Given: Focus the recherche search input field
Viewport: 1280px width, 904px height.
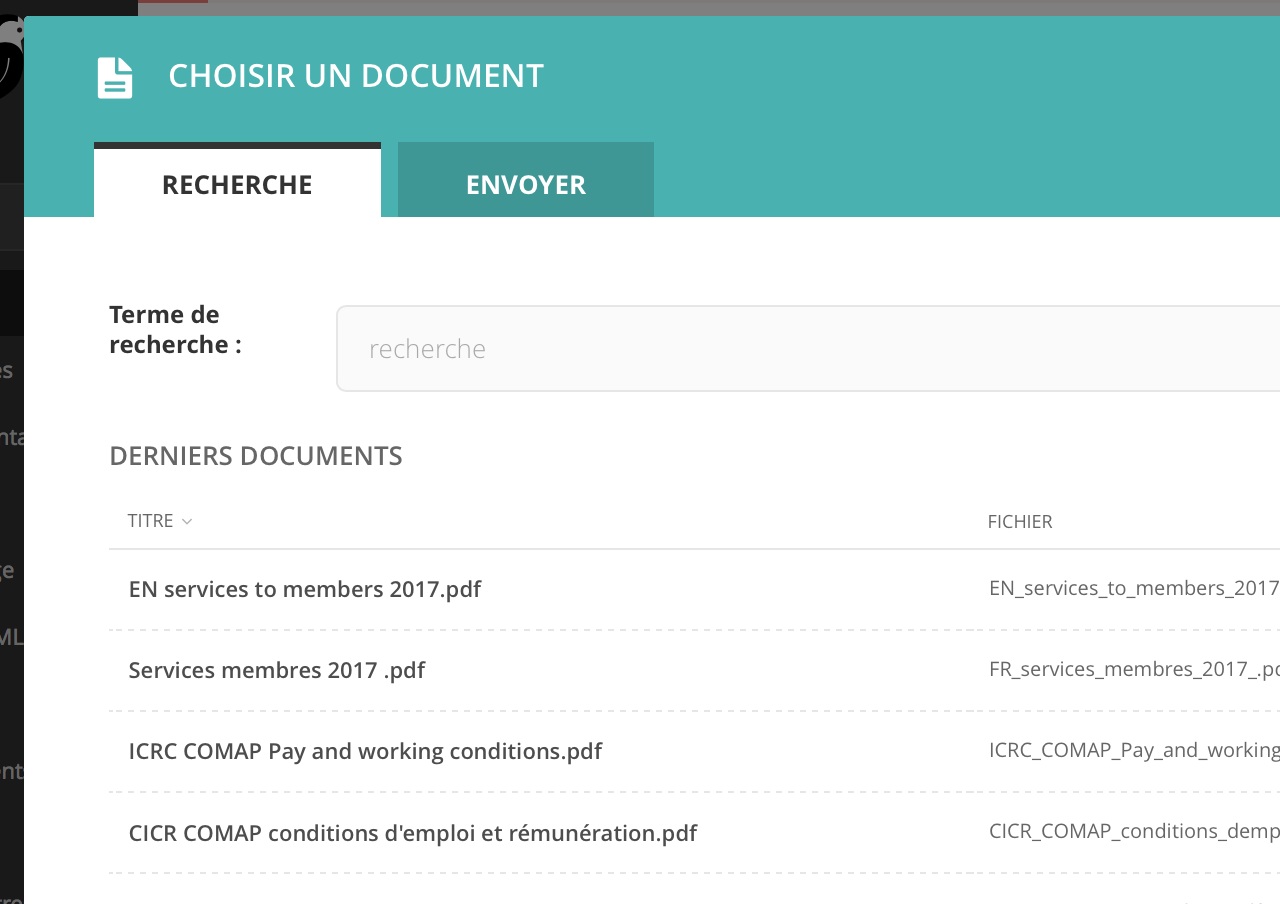Looking at the screenshot, I should click(x=800, y=348).
